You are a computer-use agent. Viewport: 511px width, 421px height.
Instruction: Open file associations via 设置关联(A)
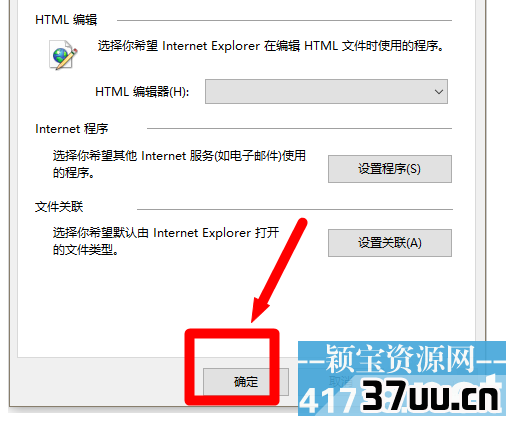390,243
